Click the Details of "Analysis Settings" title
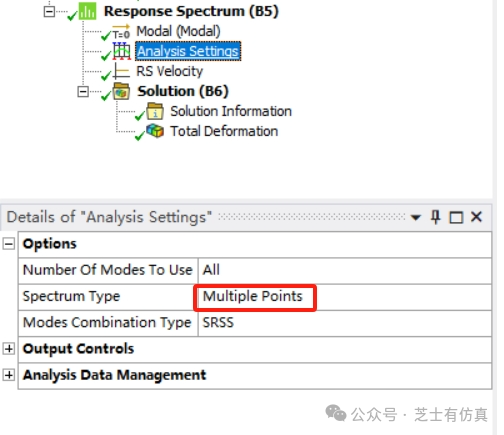Screen dimensions: 504x435 pyautogui.click(x=109, y=217)
